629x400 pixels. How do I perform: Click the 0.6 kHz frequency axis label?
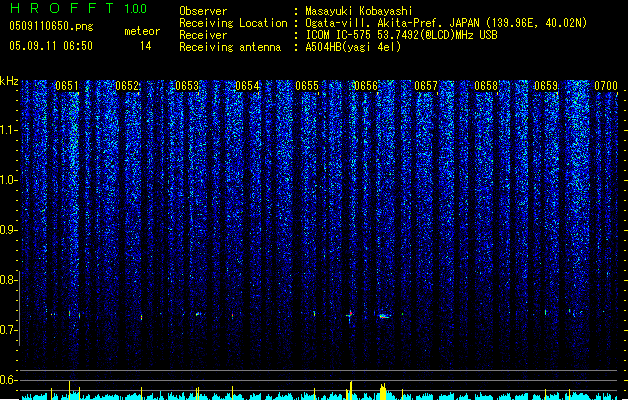(x=8, y=380)
